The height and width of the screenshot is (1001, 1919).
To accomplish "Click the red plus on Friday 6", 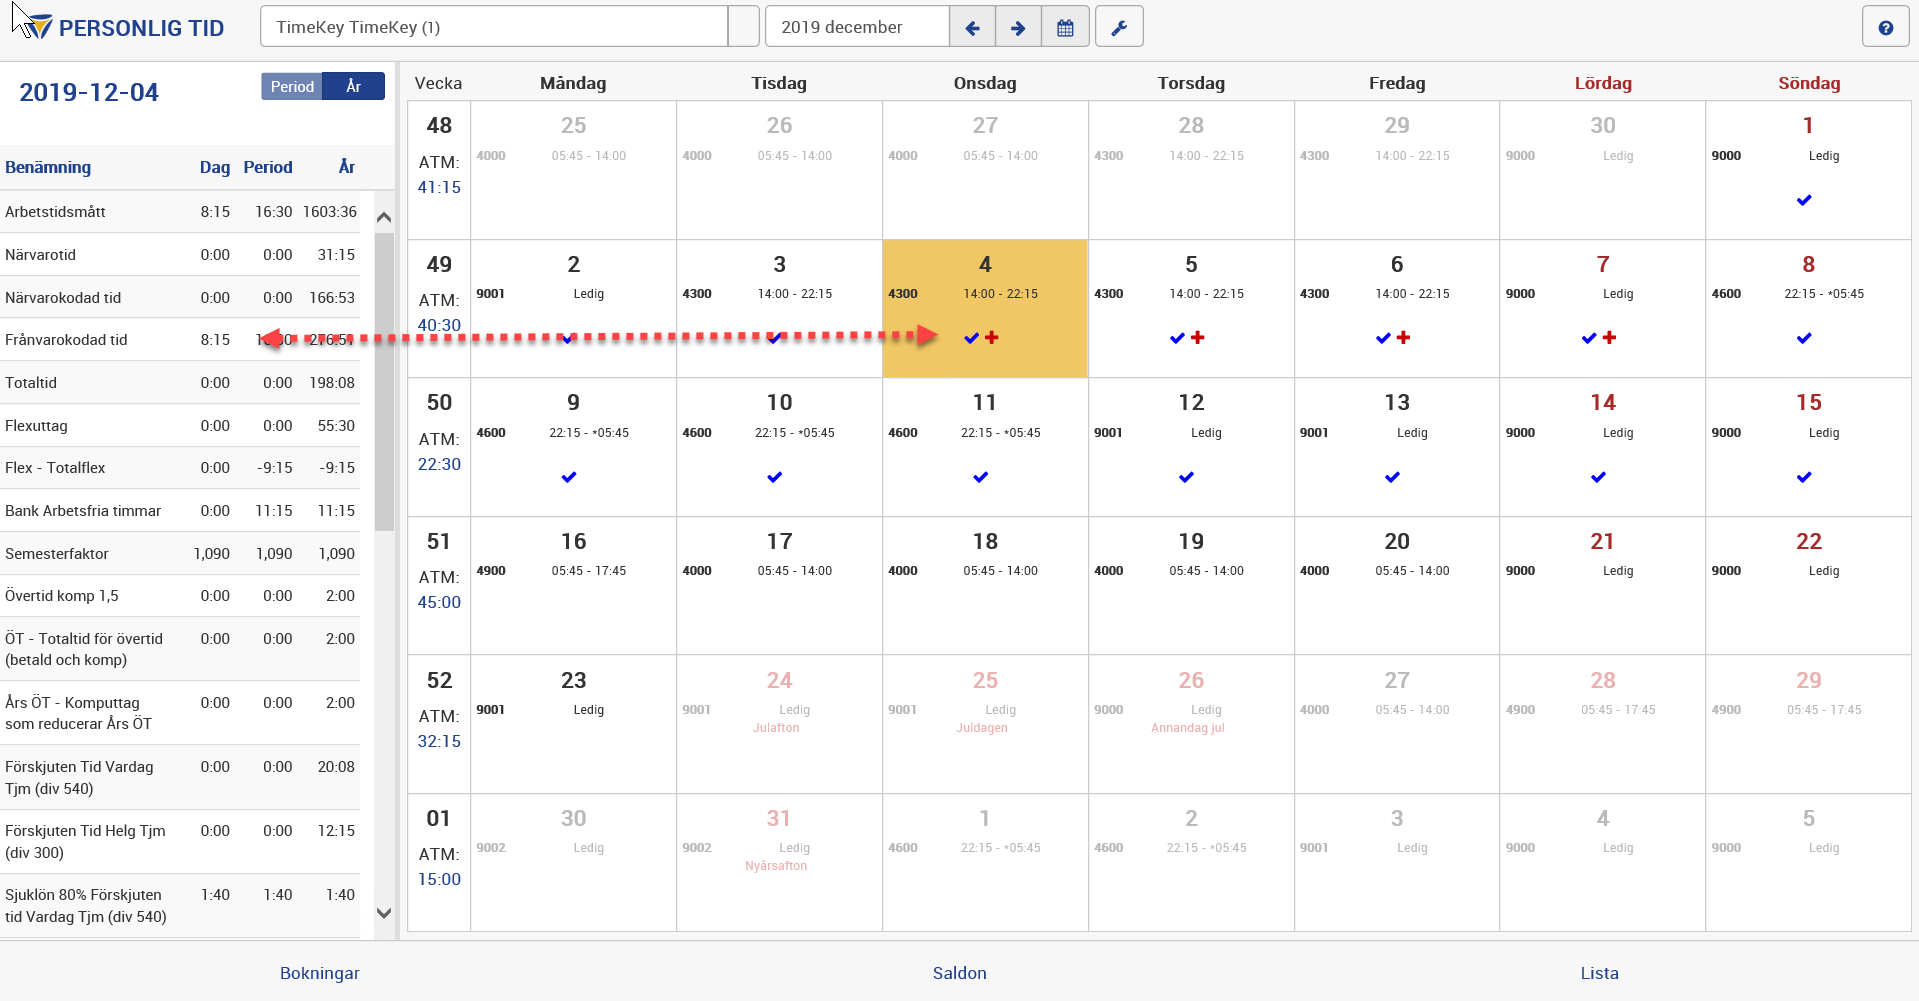I will (1404, 338).
